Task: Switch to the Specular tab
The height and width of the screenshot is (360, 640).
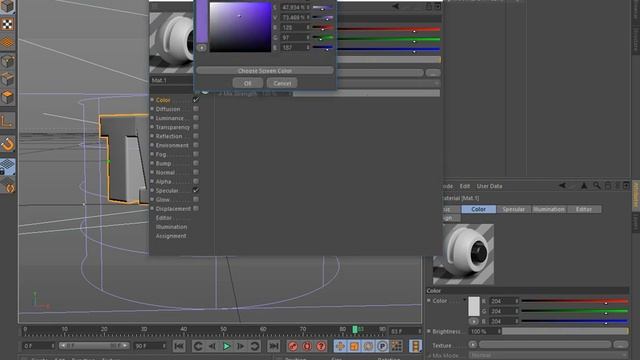Action: click(513, 209)
